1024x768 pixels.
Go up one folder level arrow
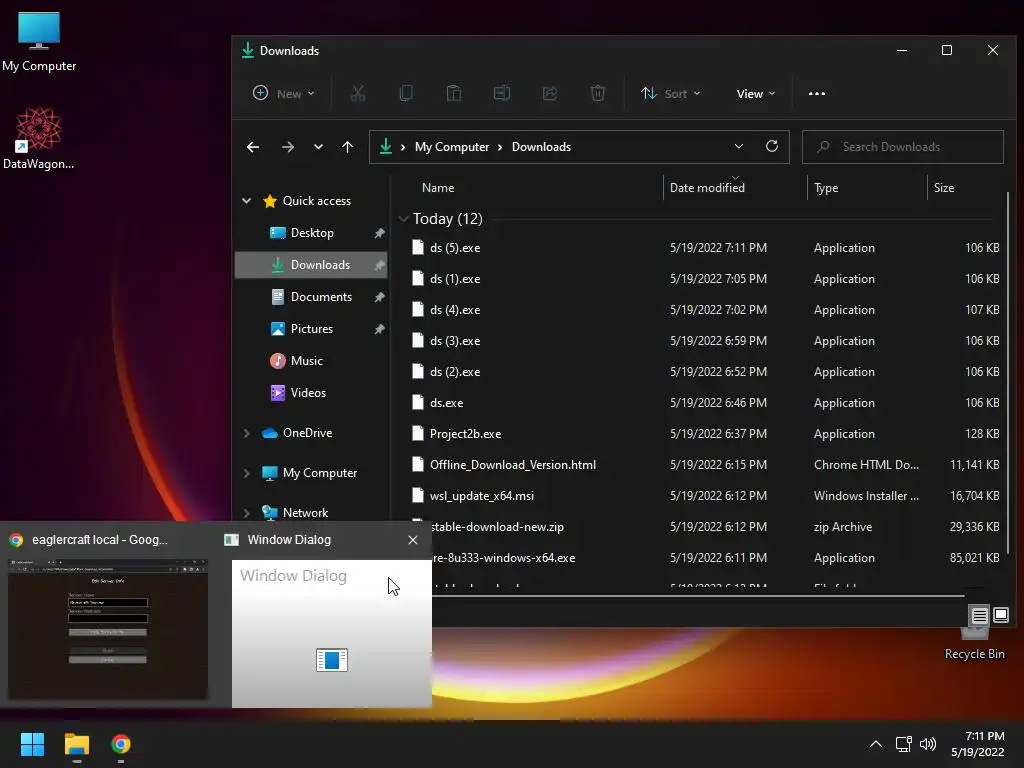(x=347, y=147)
